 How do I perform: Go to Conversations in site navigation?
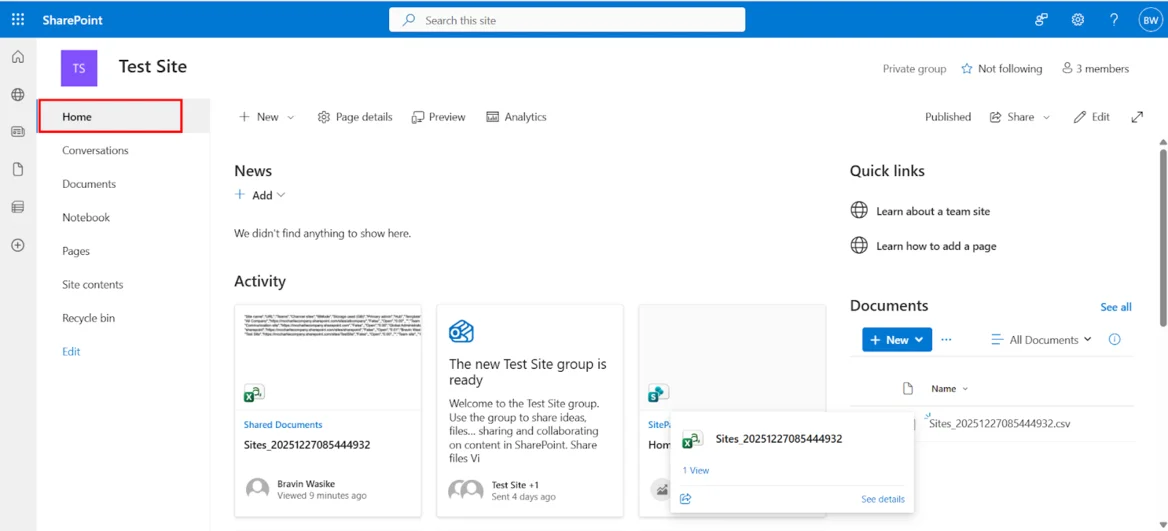pos(95,150)
